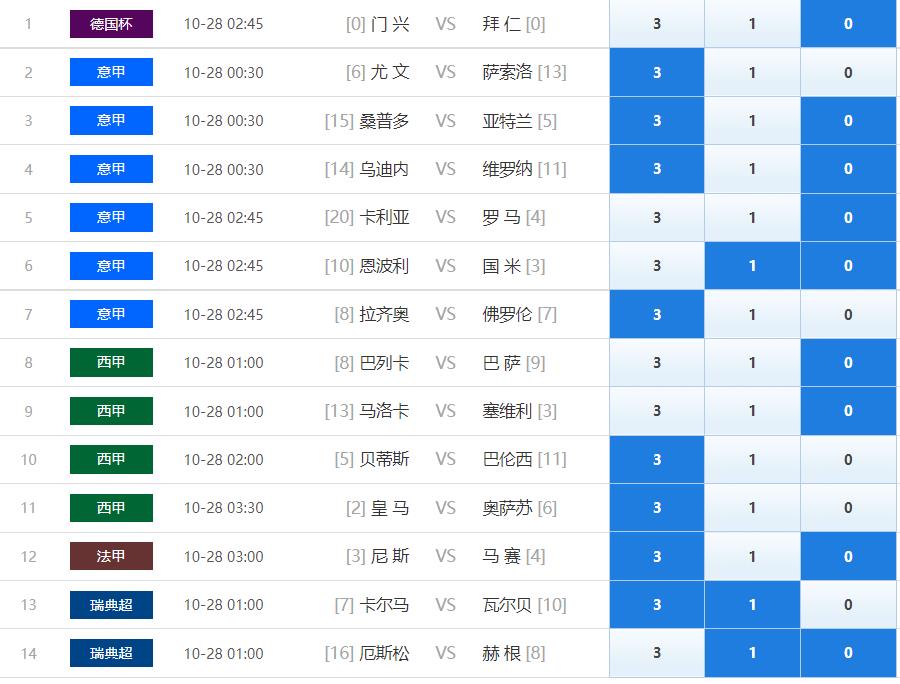Click team name 贝蒂斯
900x684 pixels.
pos(384,459)
